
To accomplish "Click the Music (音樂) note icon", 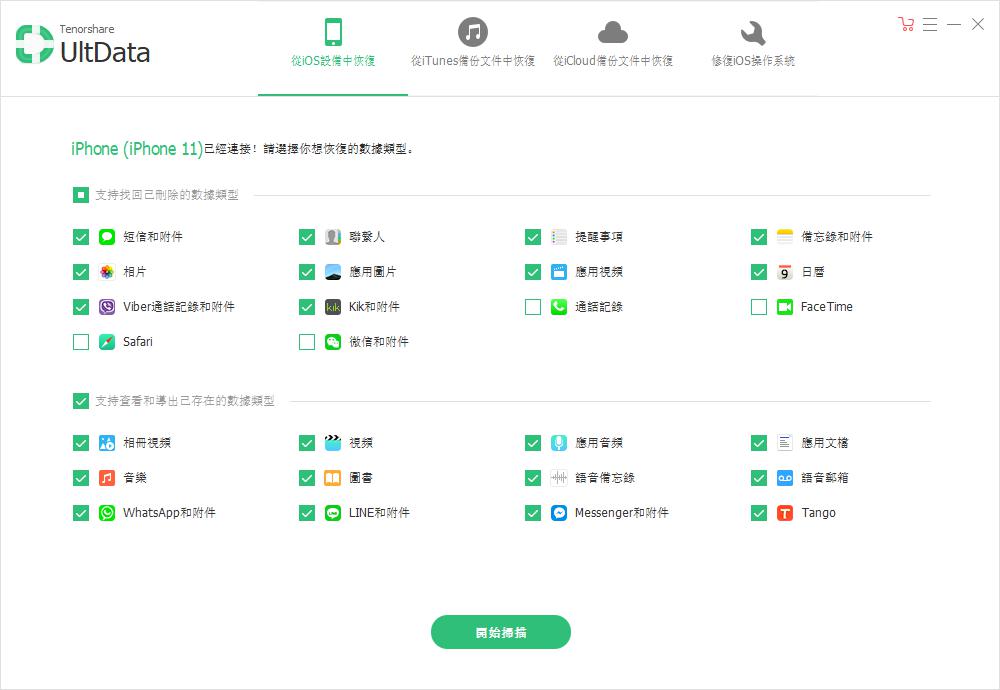I will (107, 478).
